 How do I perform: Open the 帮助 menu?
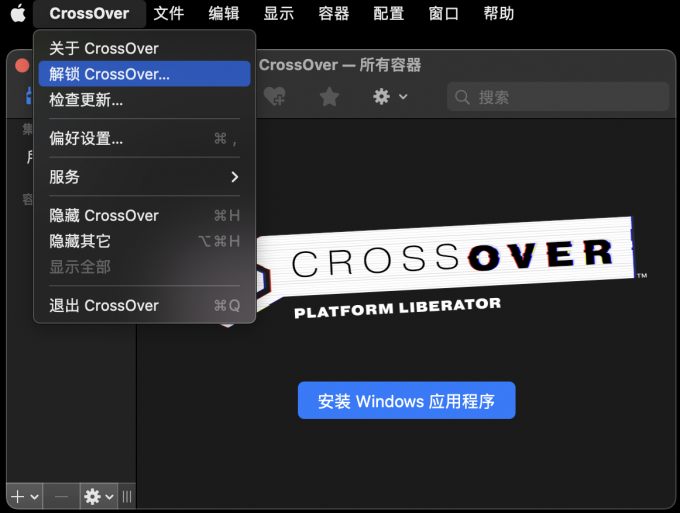(x=499, y=13)
